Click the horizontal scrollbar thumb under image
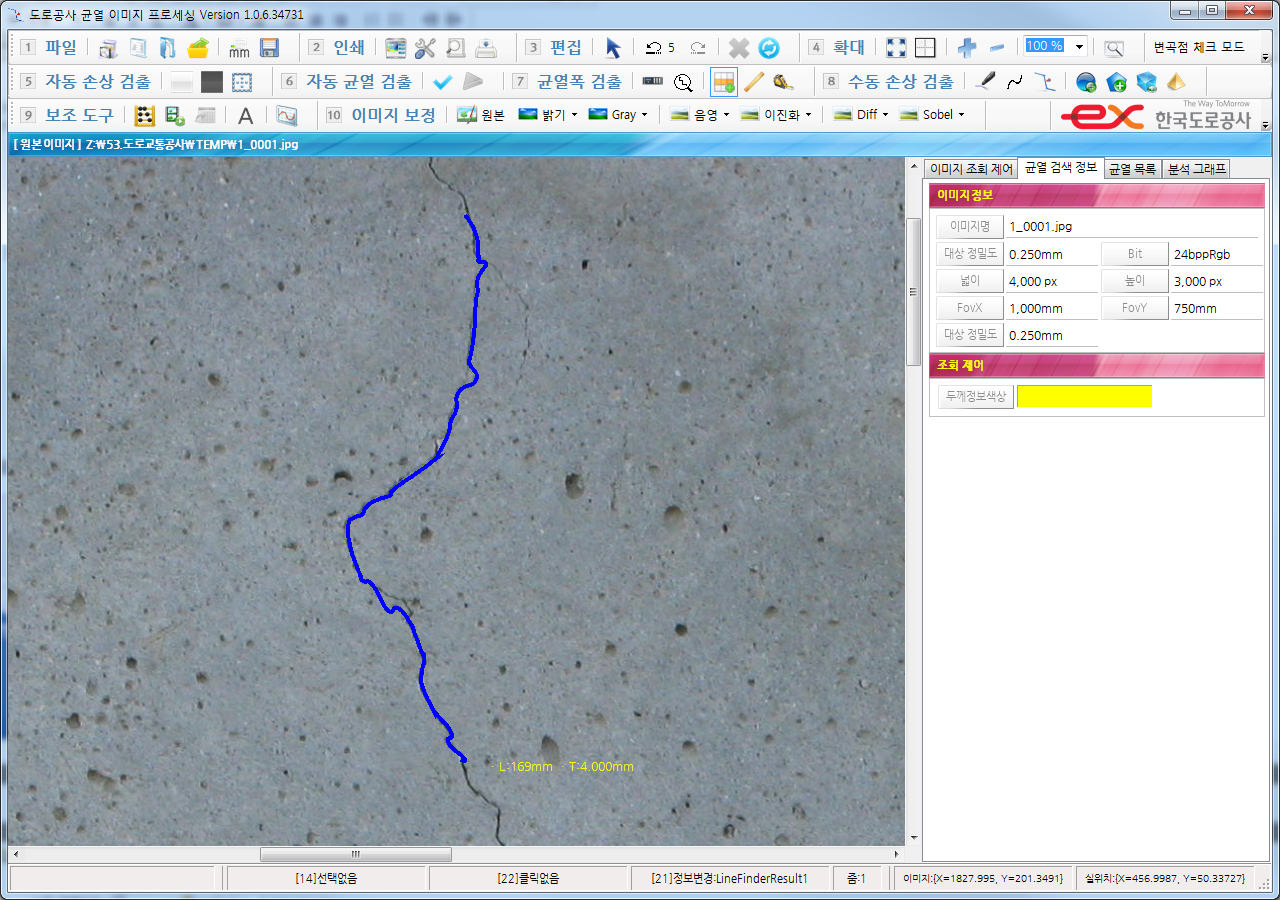The height and width of the screenshot is (900, 1280). 356,854
